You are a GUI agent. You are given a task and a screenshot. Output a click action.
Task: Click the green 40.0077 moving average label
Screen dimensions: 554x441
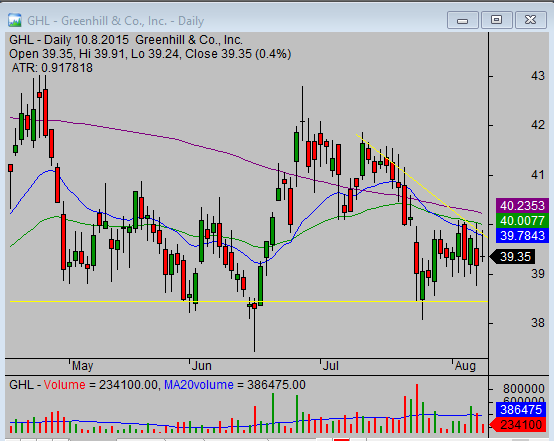point(522,220)
